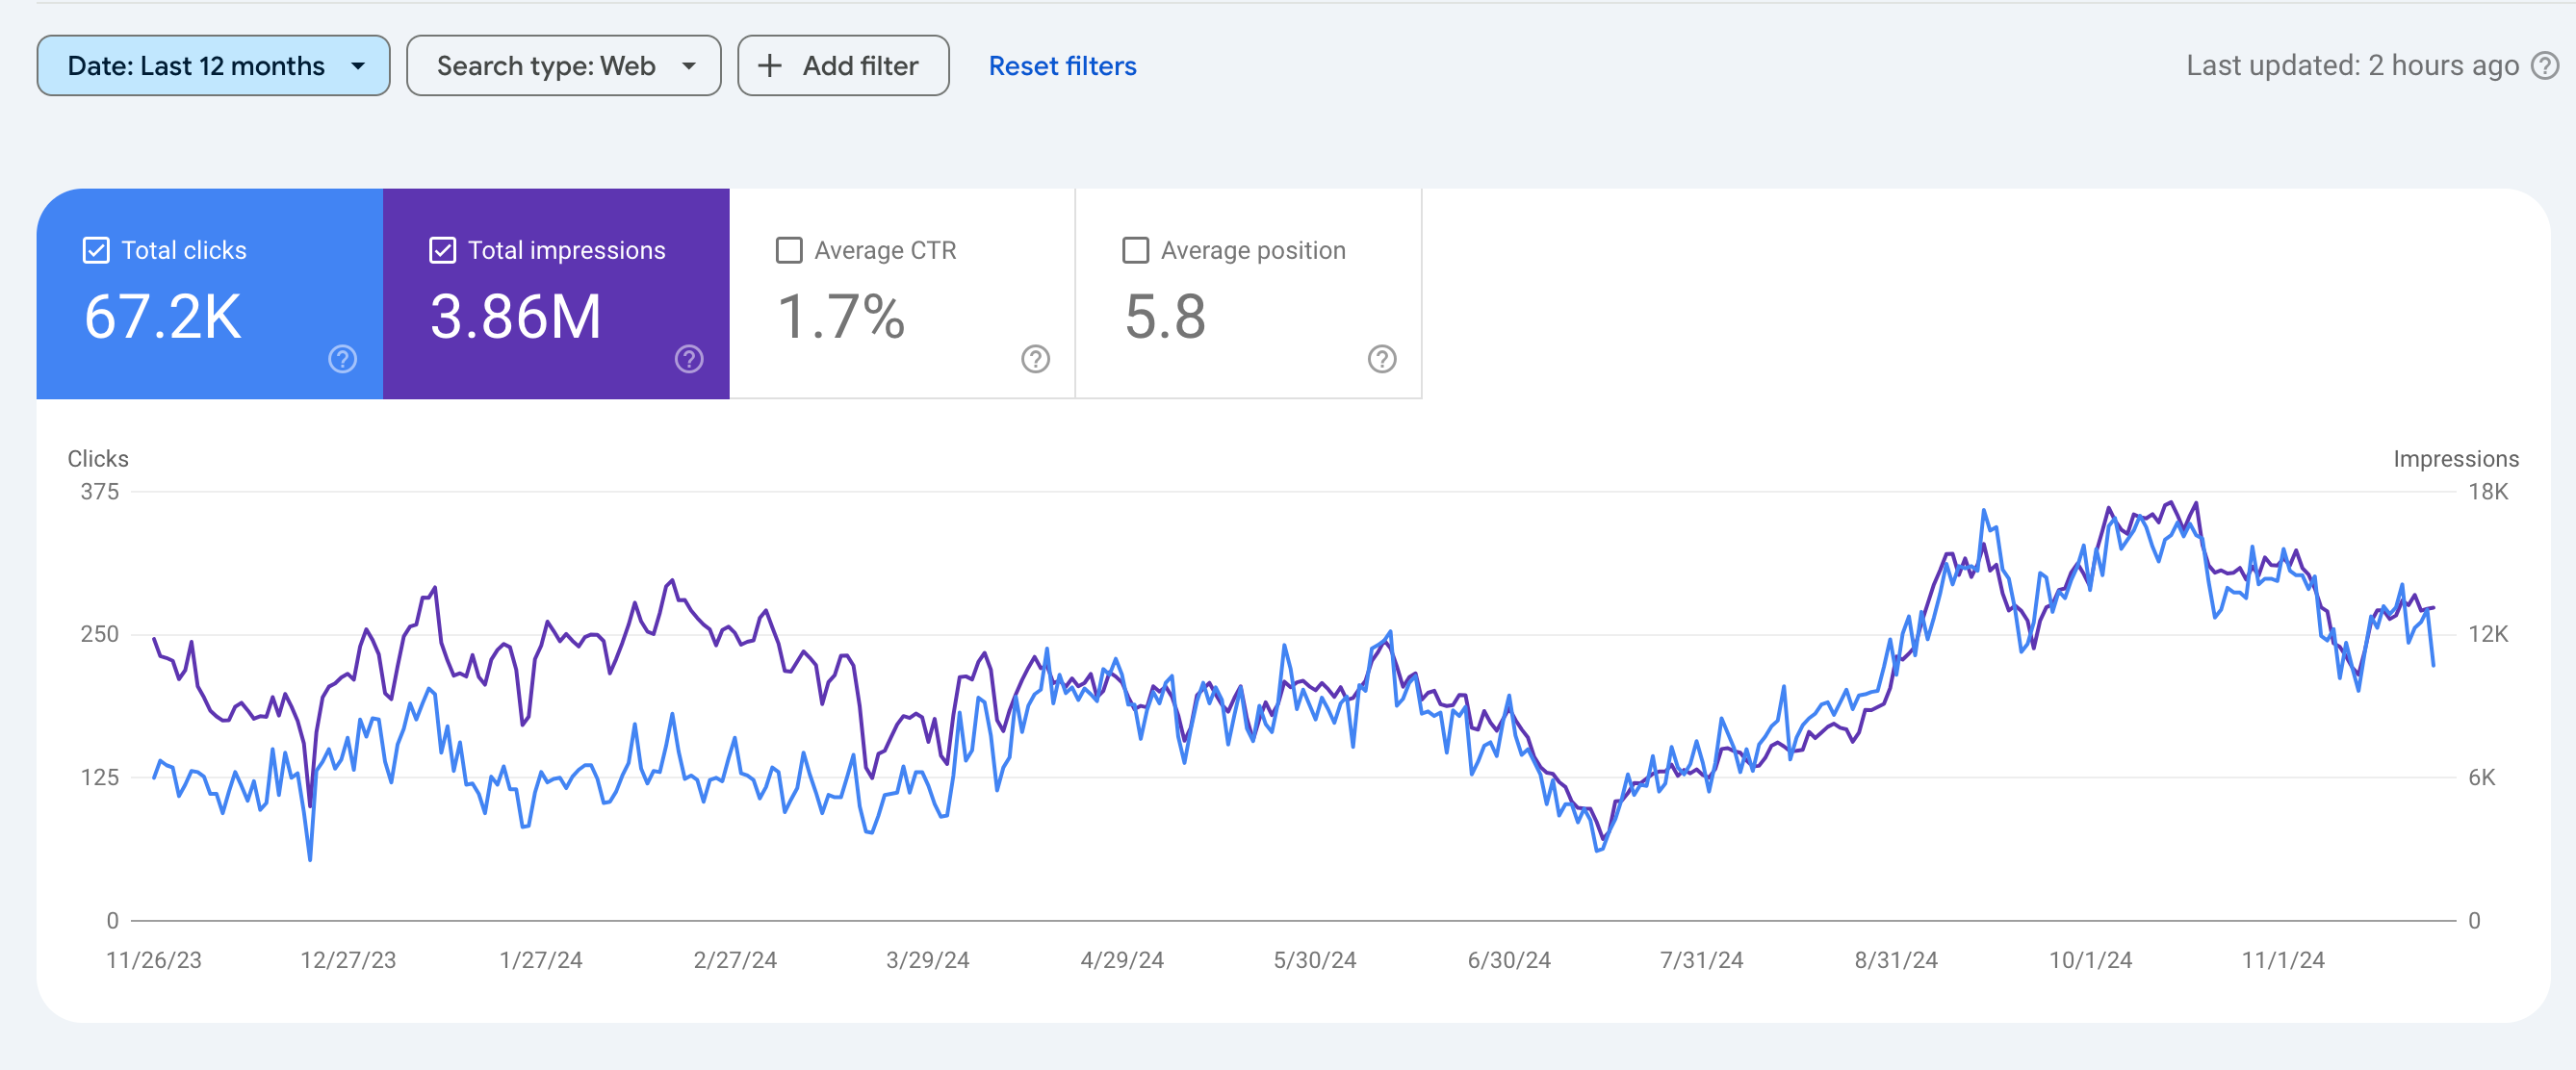Click plus icon on Add filter

click(769, 66)
